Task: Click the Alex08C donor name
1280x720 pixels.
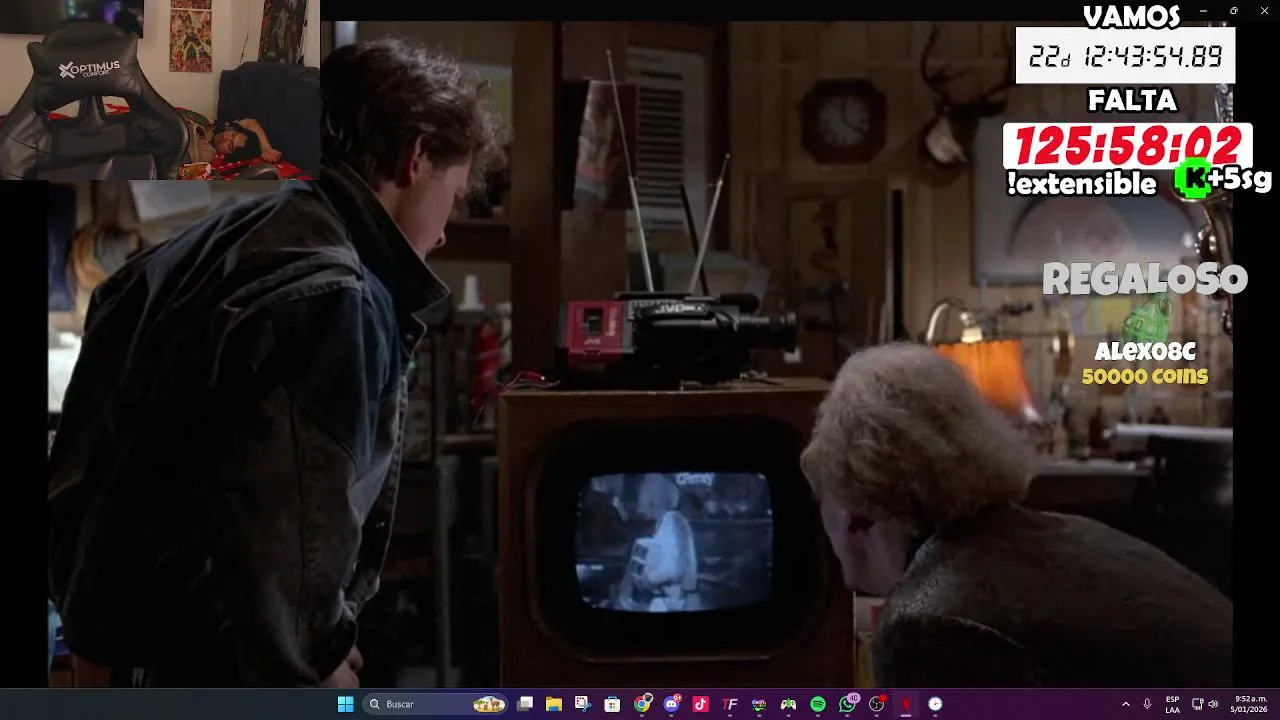Action: [x=1145, y=351]
